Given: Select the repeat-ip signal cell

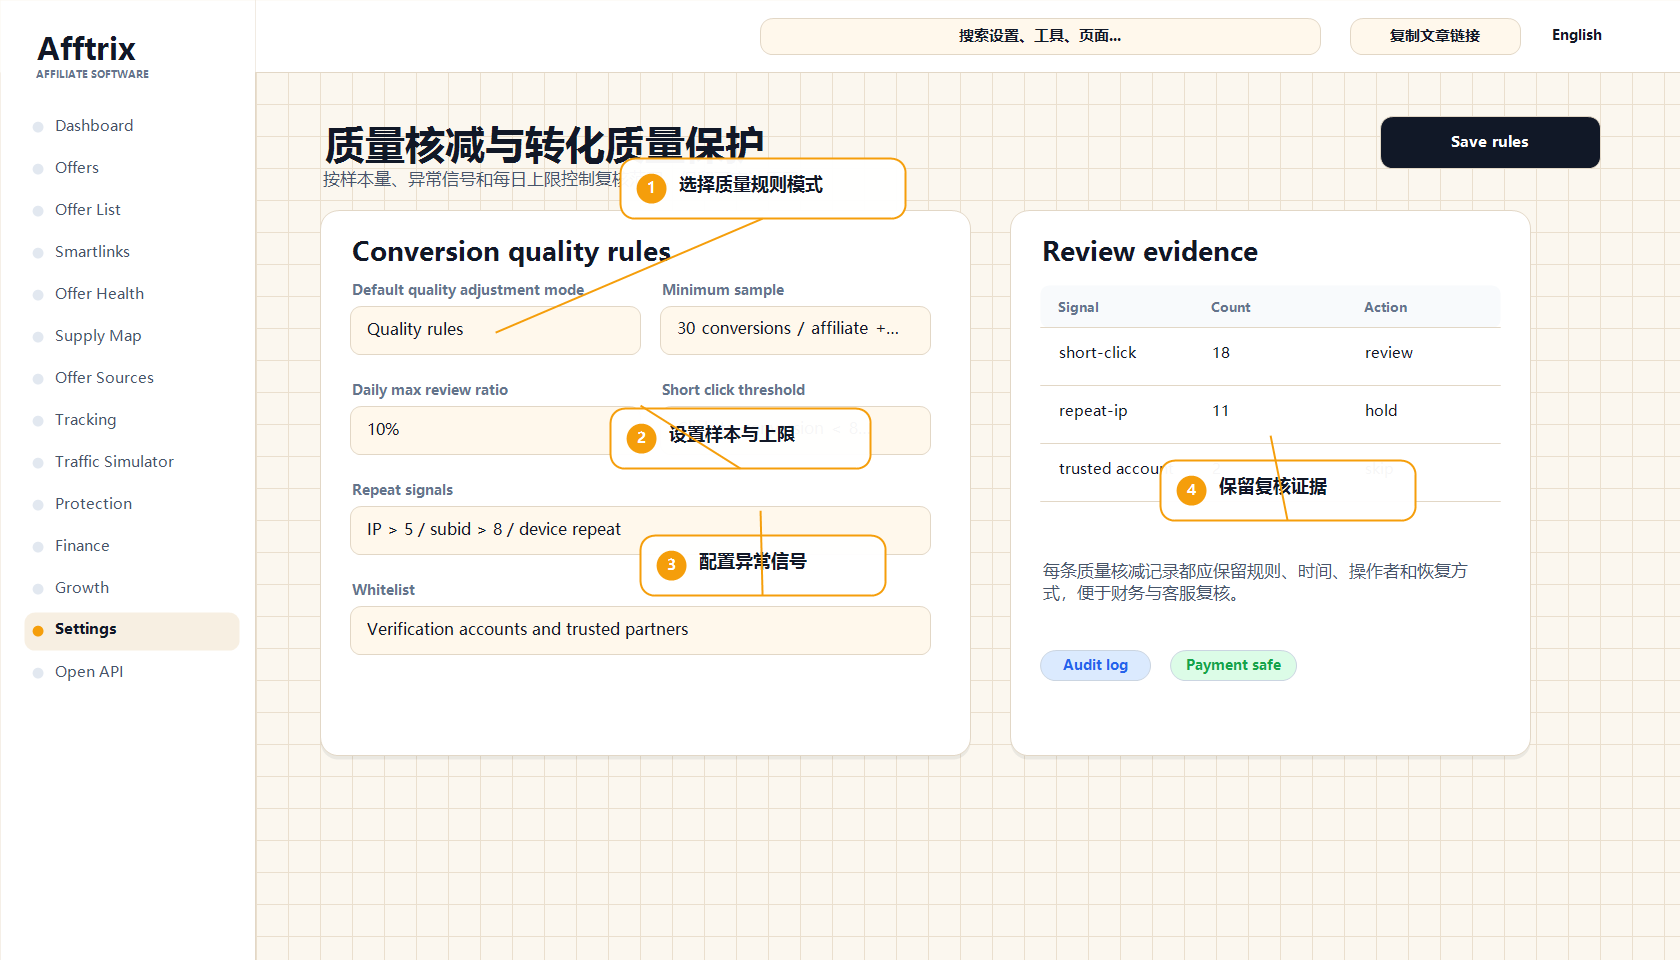Looking at the screenshot, I should pyautogui.click(x=1093, y=411).
